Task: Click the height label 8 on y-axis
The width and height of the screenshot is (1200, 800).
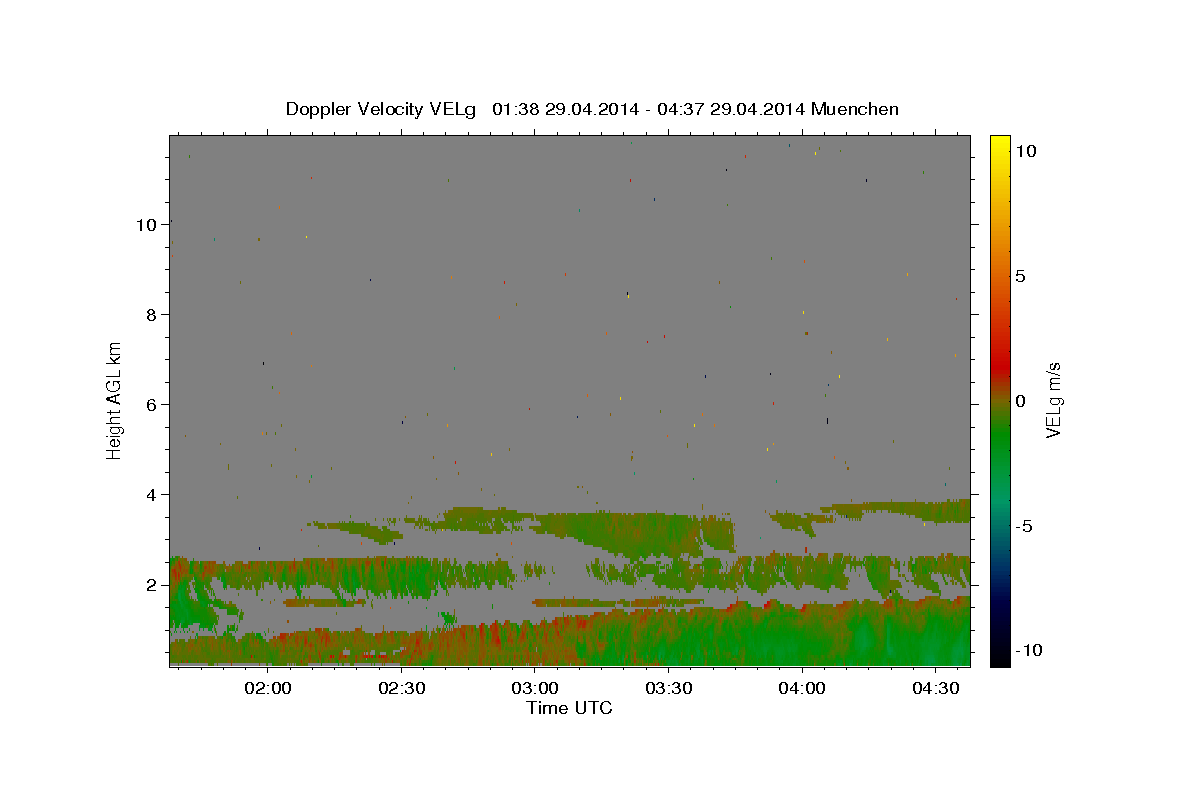Action: [152, 315]
